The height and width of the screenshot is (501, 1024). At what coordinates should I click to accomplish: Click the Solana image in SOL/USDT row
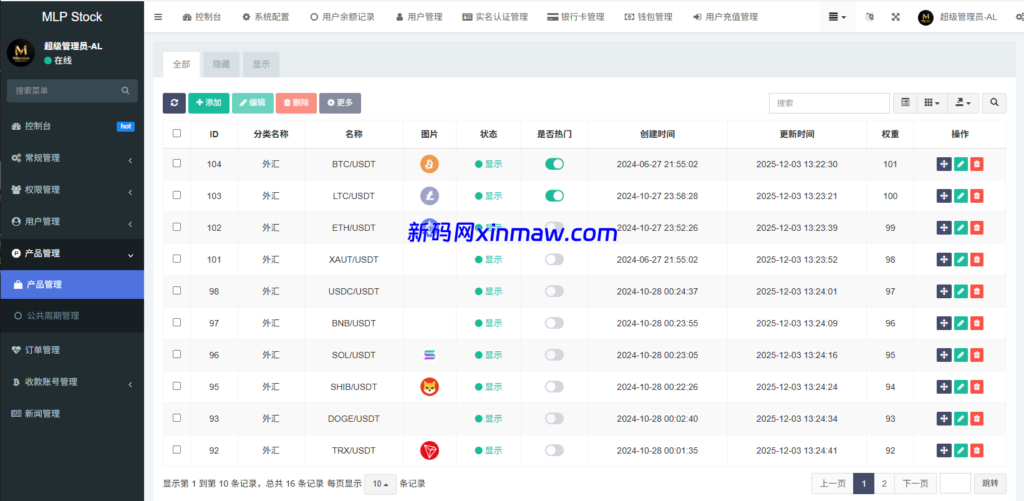429,355
